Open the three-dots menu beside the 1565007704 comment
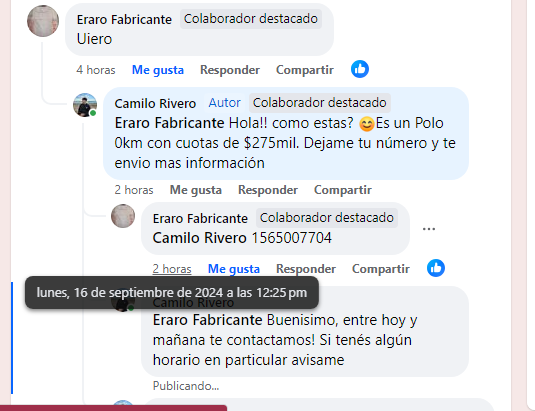535x411 pixels. click(x=429, y=229)
